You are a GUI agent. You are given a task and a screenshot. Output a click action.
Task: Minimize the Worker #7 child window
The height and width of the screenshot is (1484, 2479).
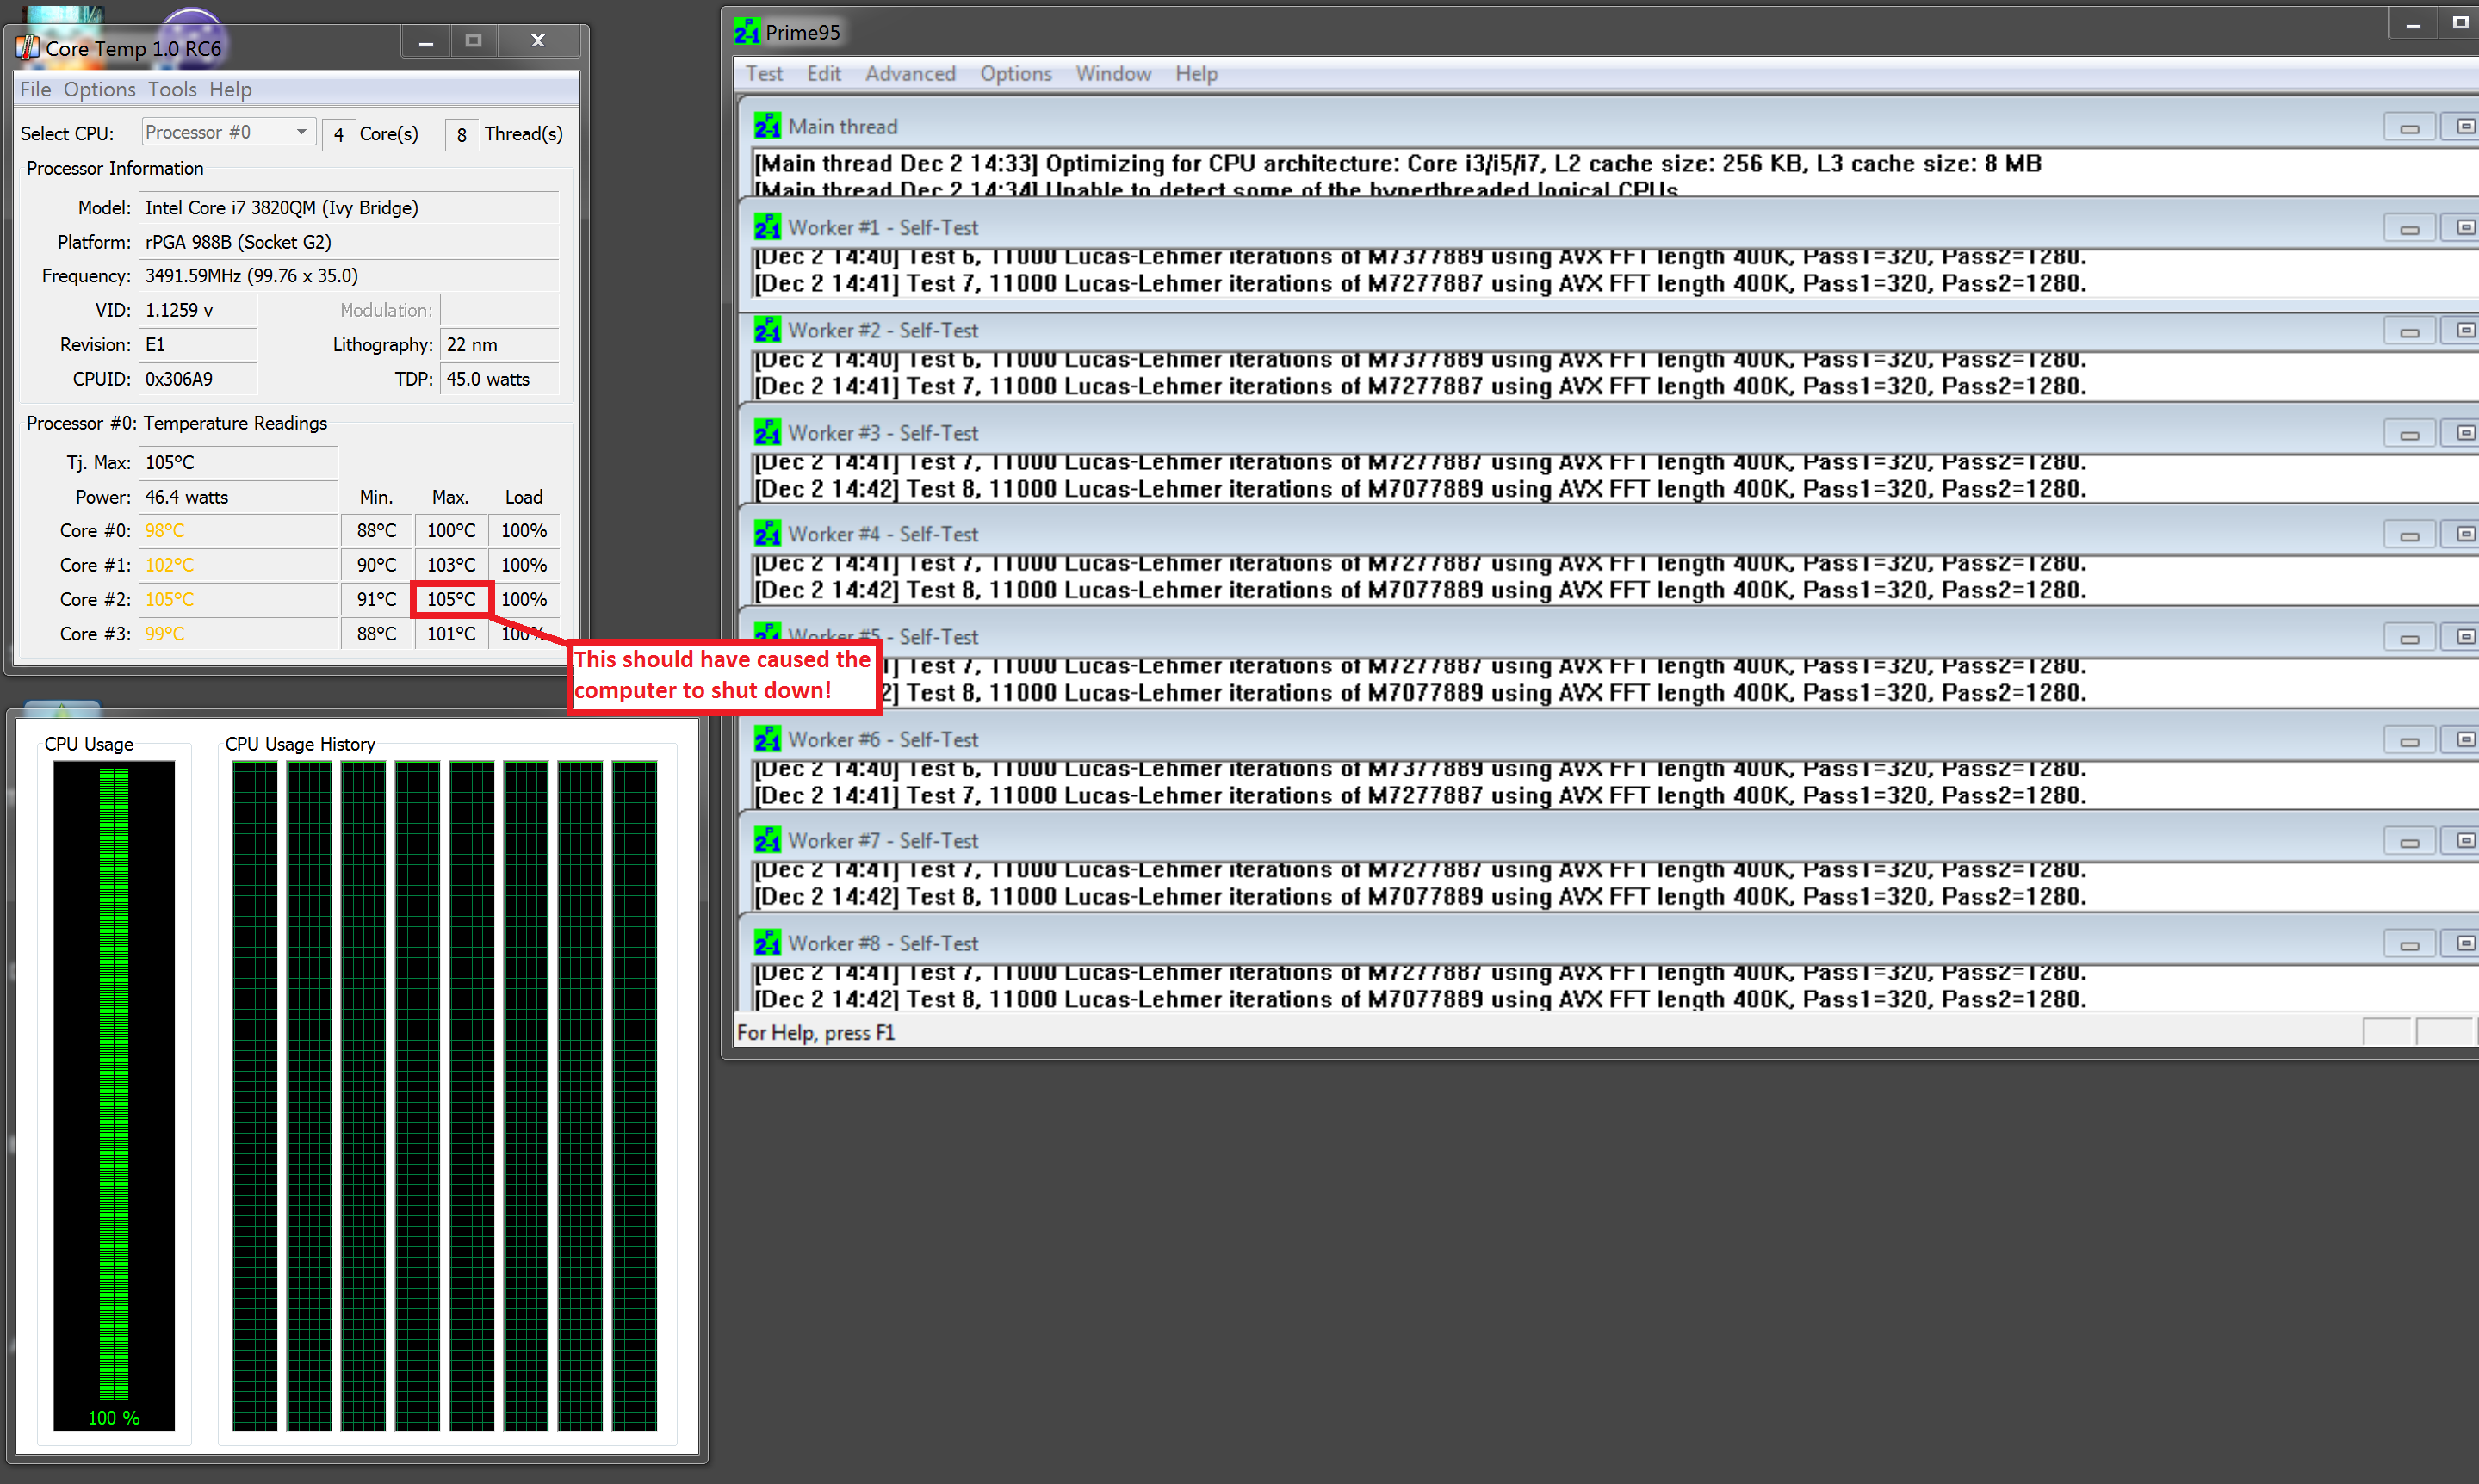pos(2409,841)
